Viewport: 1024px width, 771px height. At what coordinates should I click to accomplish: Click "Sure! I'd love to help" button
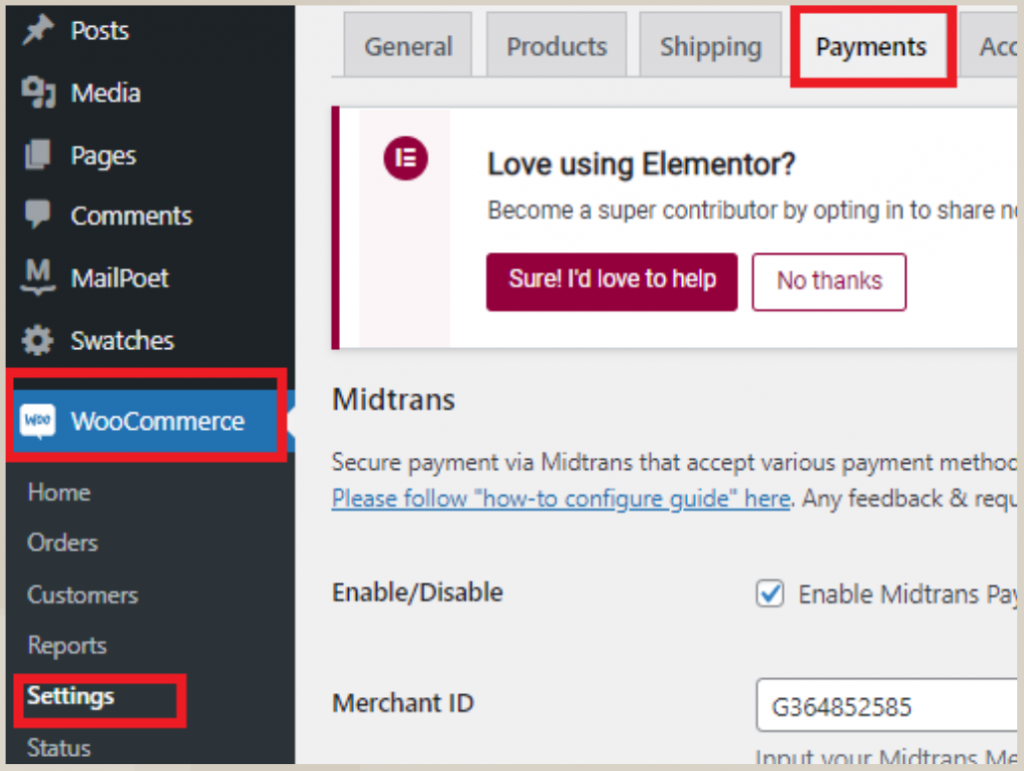pyautogui.click(x=612, y=281)
